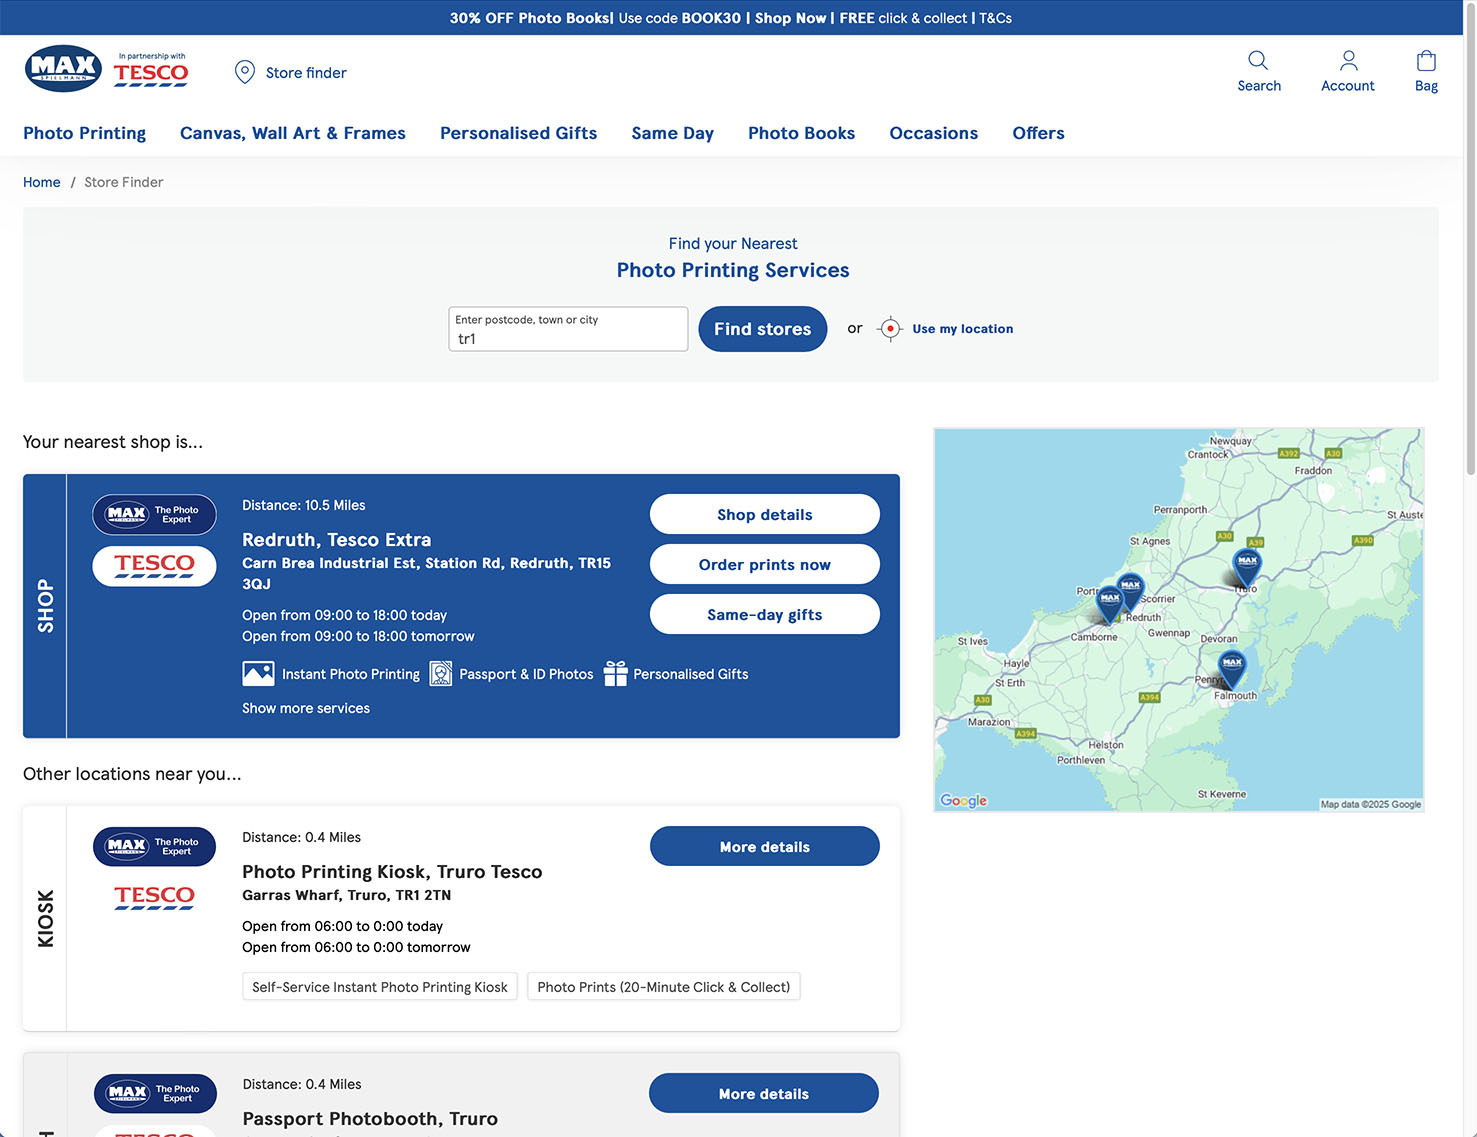Click the Max Spielmann logo
This screenshot has height=1137, width=1477.
63,69
